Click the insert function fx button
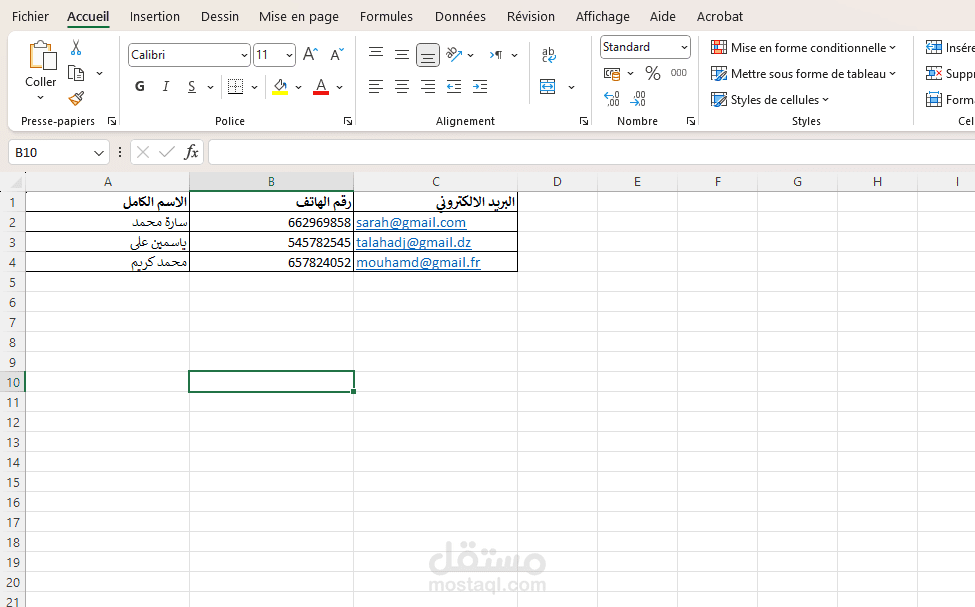The height and width of the screenshot is (607, 975). (x=192, y=152)
